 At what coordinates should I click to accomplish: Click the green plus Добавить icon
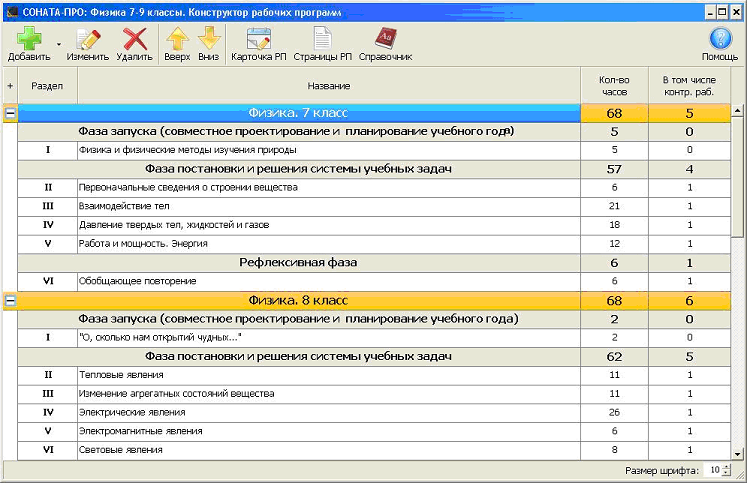[29, 40]
